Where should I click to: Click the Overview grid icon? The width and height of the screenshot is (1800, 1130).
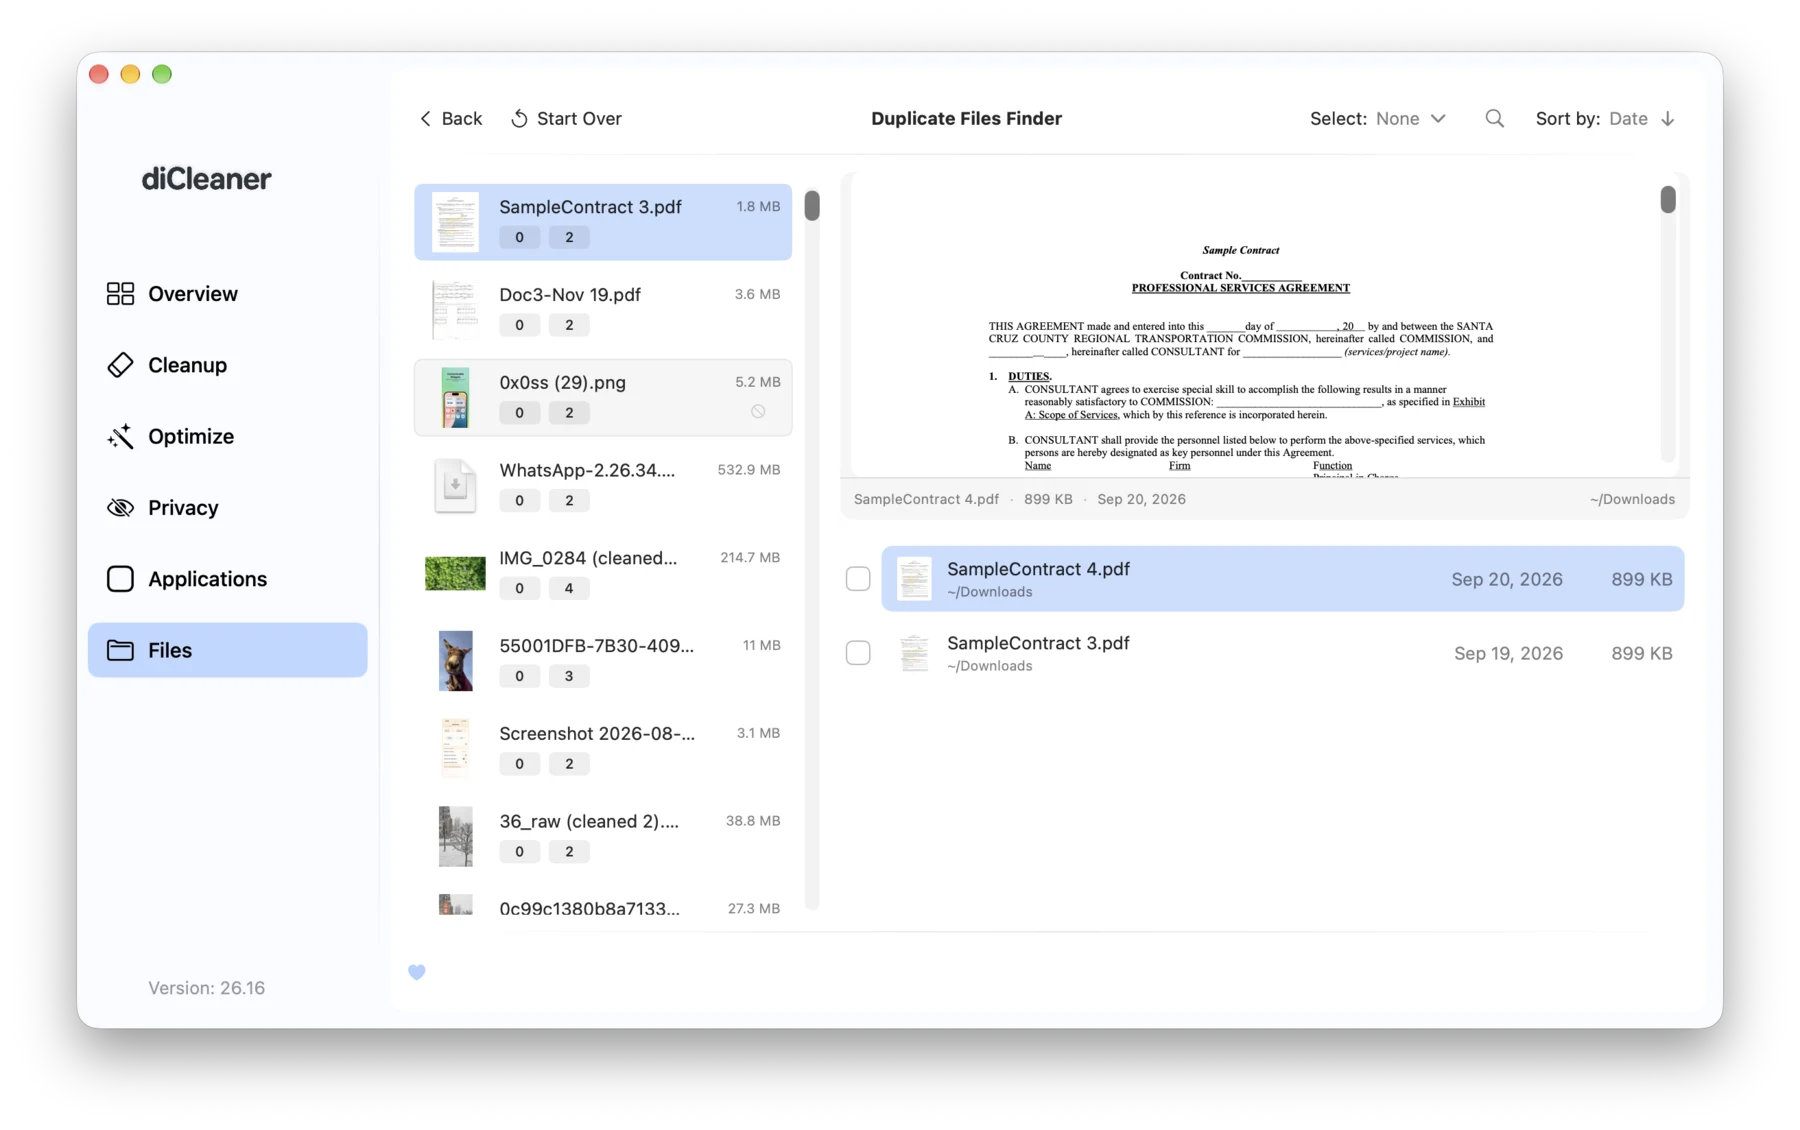click(x=120, y=293)
